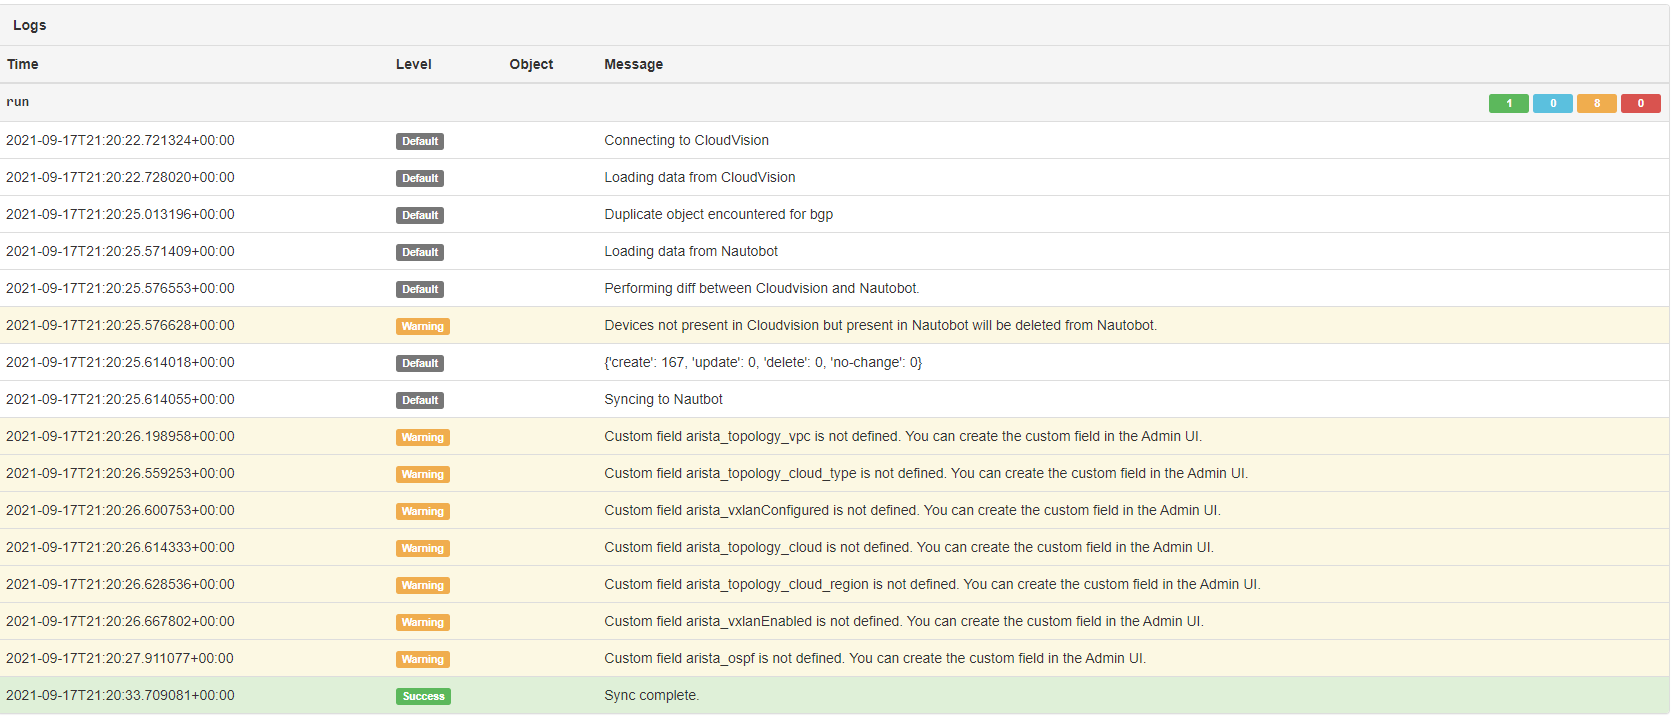This screenshot has width=1671, height=717.
Task: Select timestamp 2021-09-17T21:20:26.600753+00:00
Action: coord(120,510)
